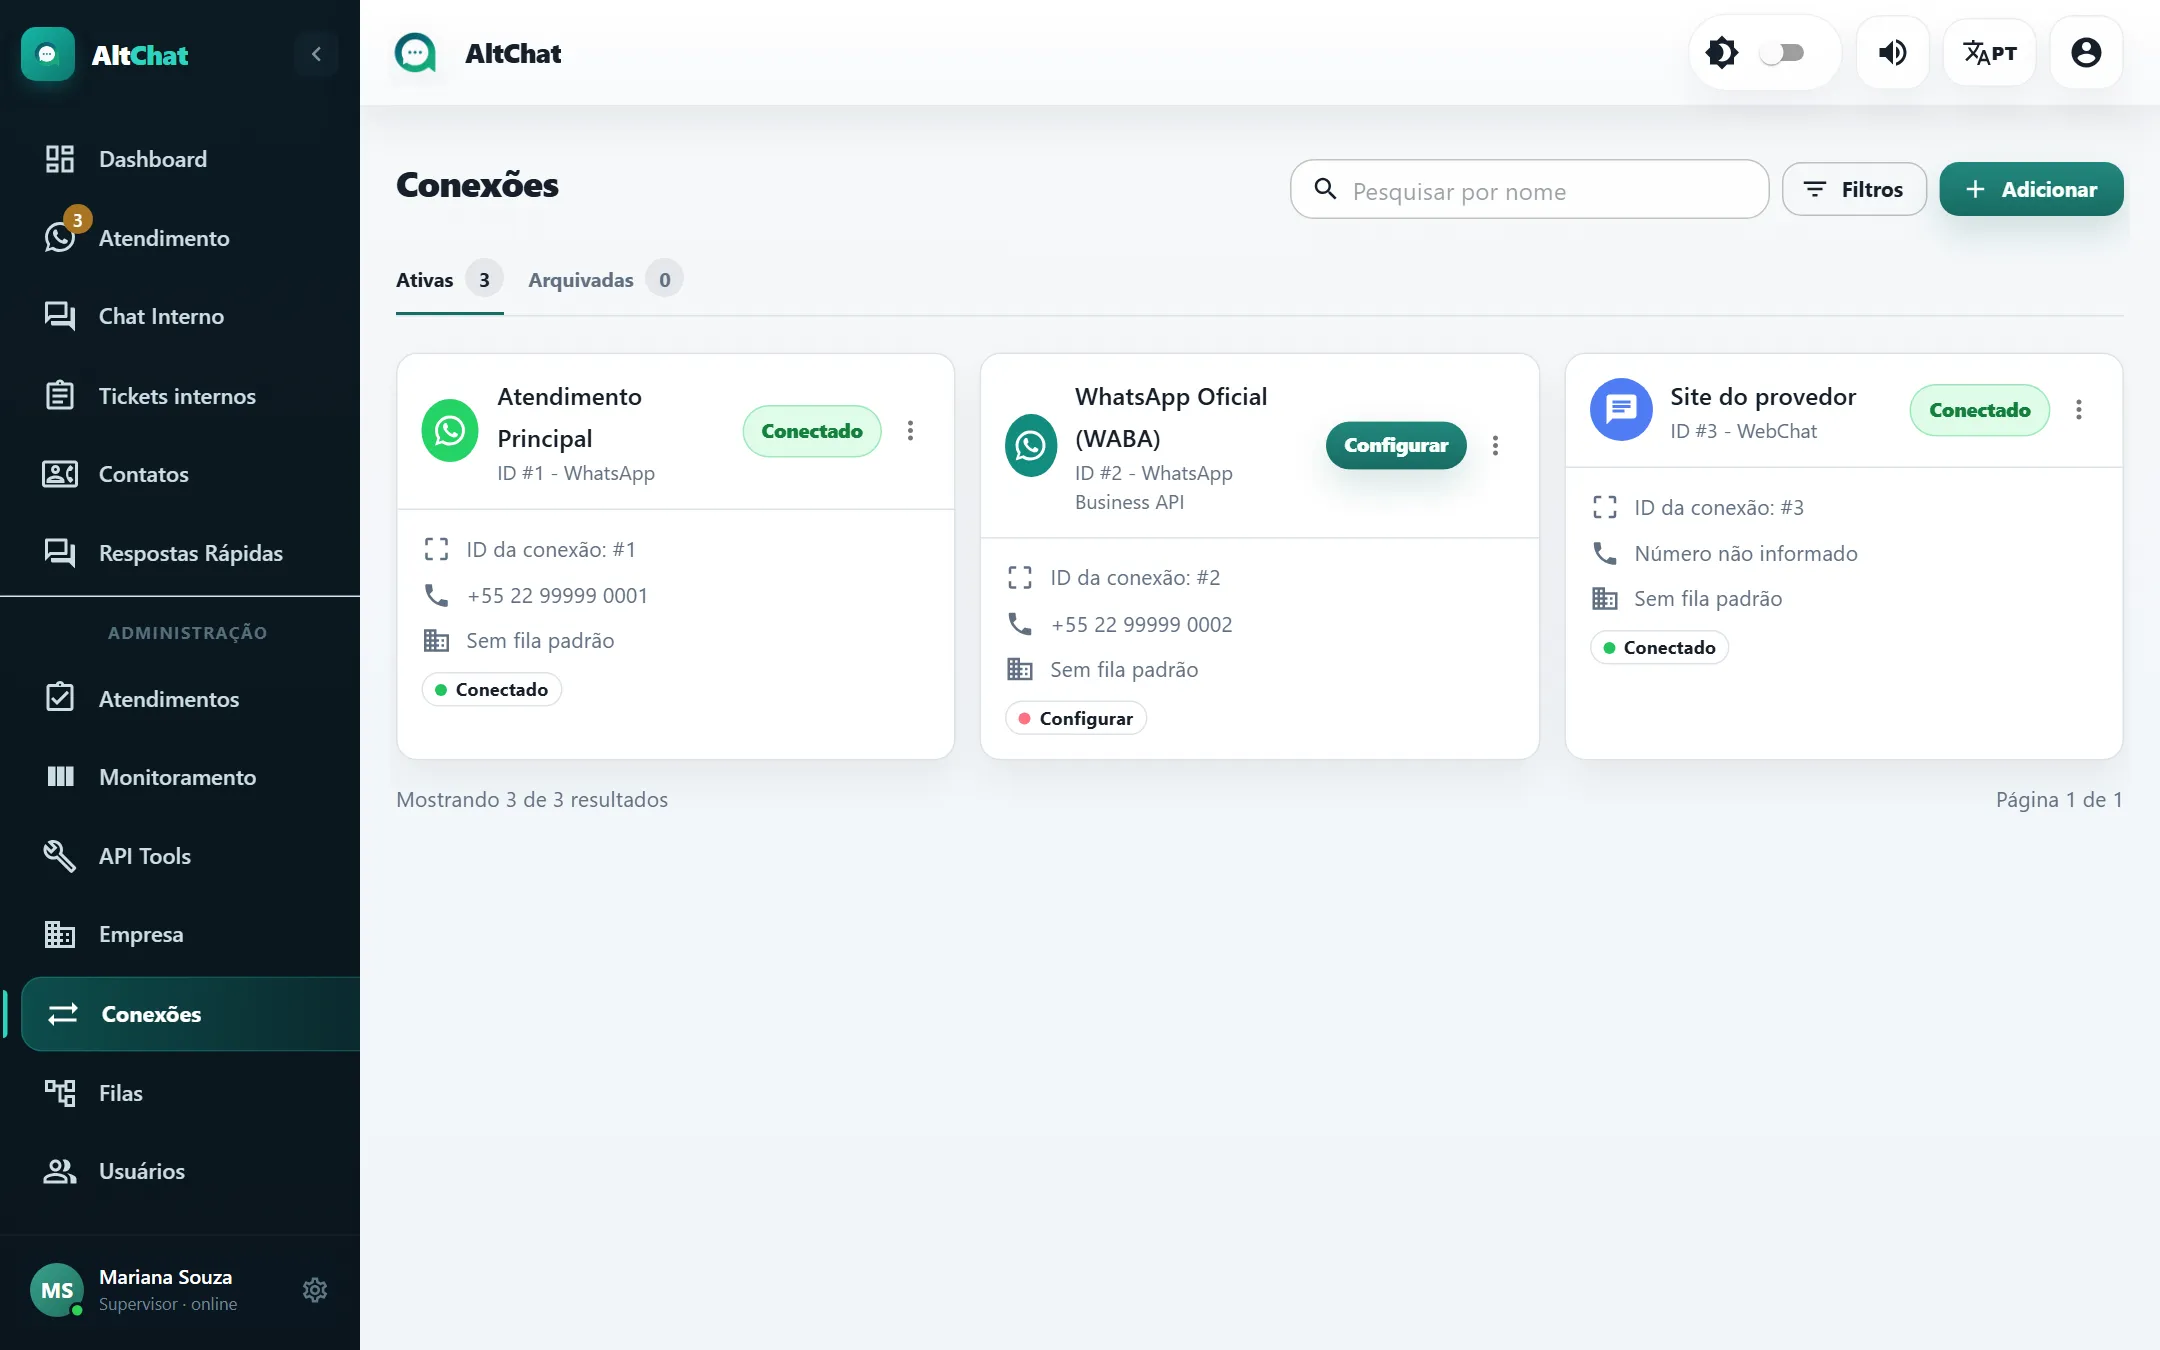Open the PT language selector

[1989, 53]
